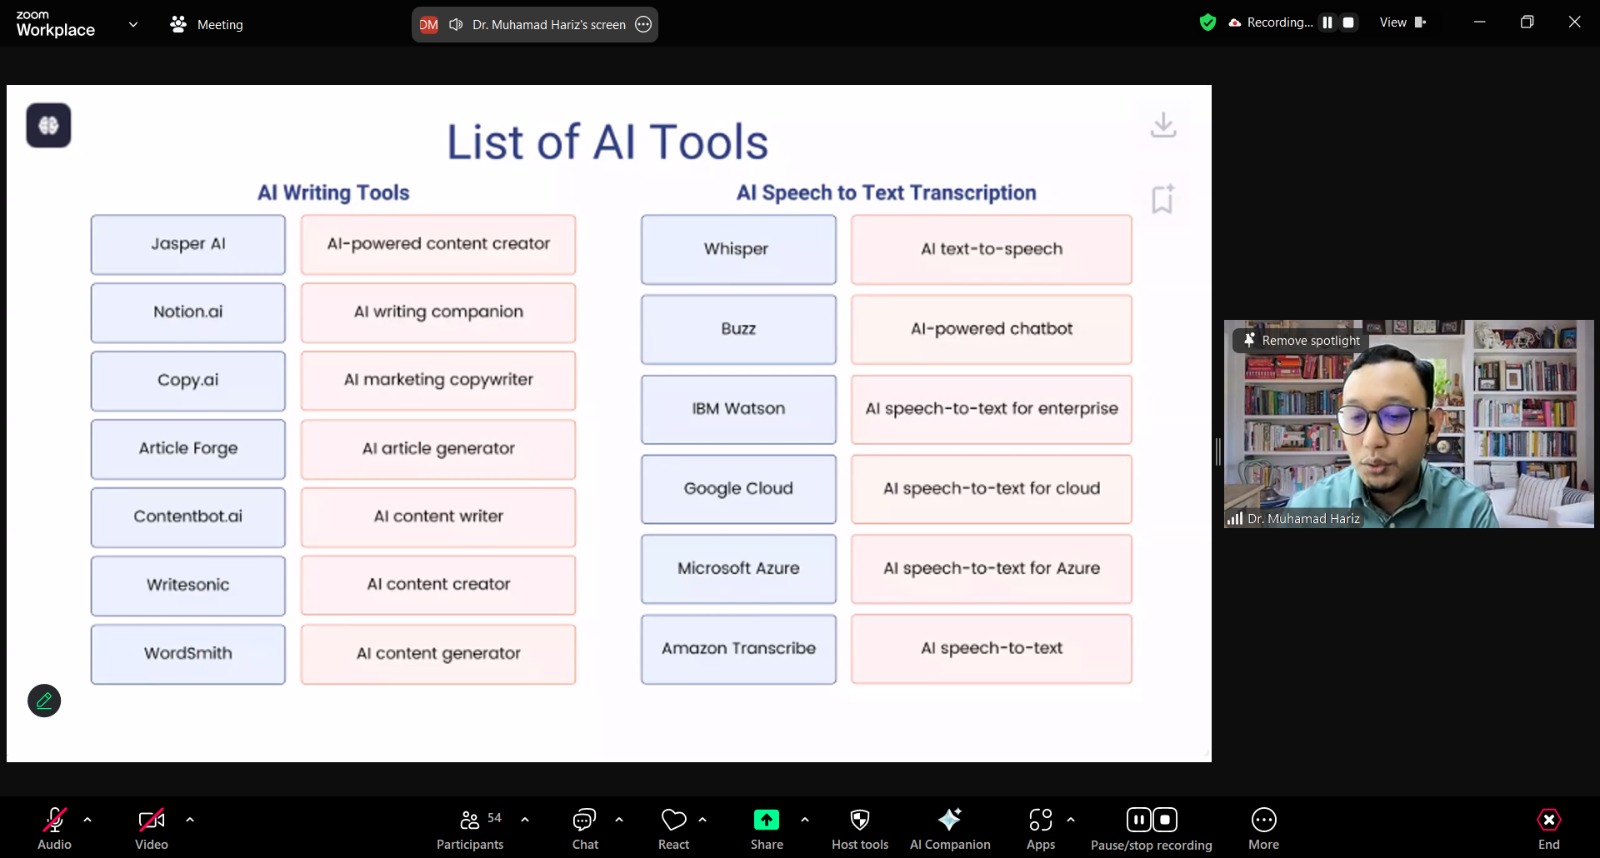1600x858 pixels.
Task: Stop recording from top bar
Action: 1348,22
